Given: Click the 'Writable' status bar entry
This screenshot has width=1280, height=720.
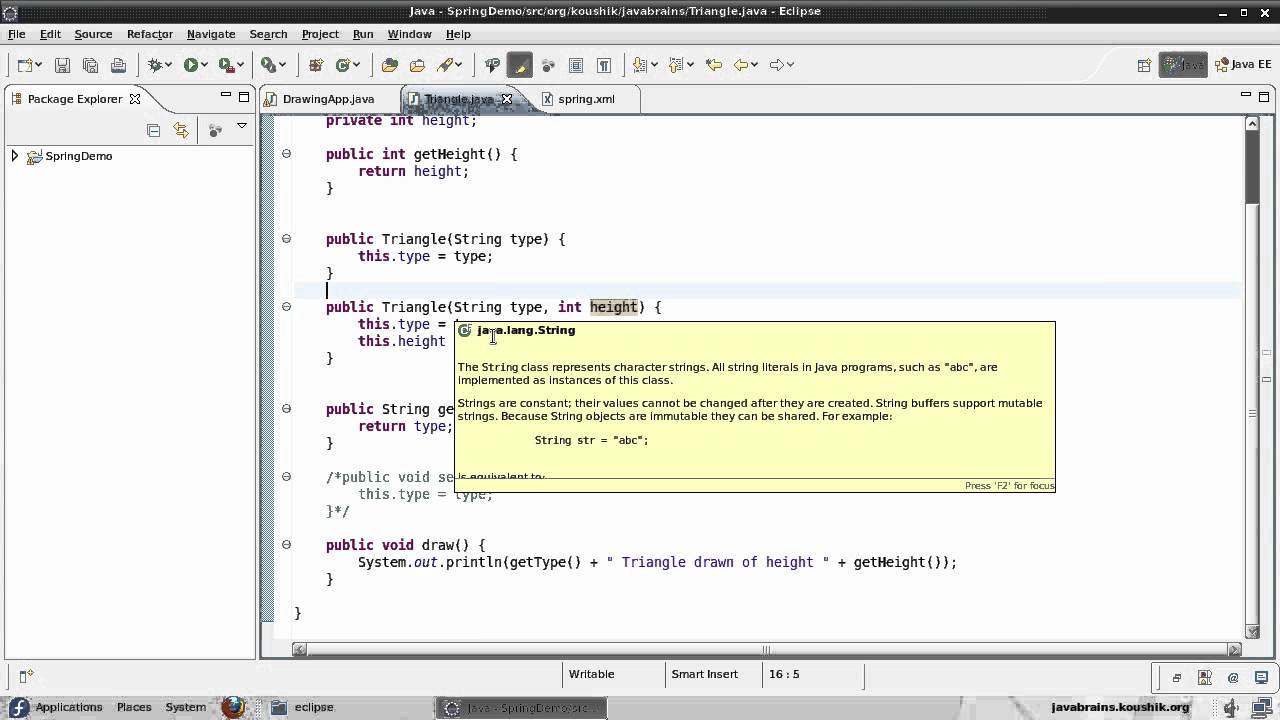Looking at the screenshot, I should pos(591,674).
